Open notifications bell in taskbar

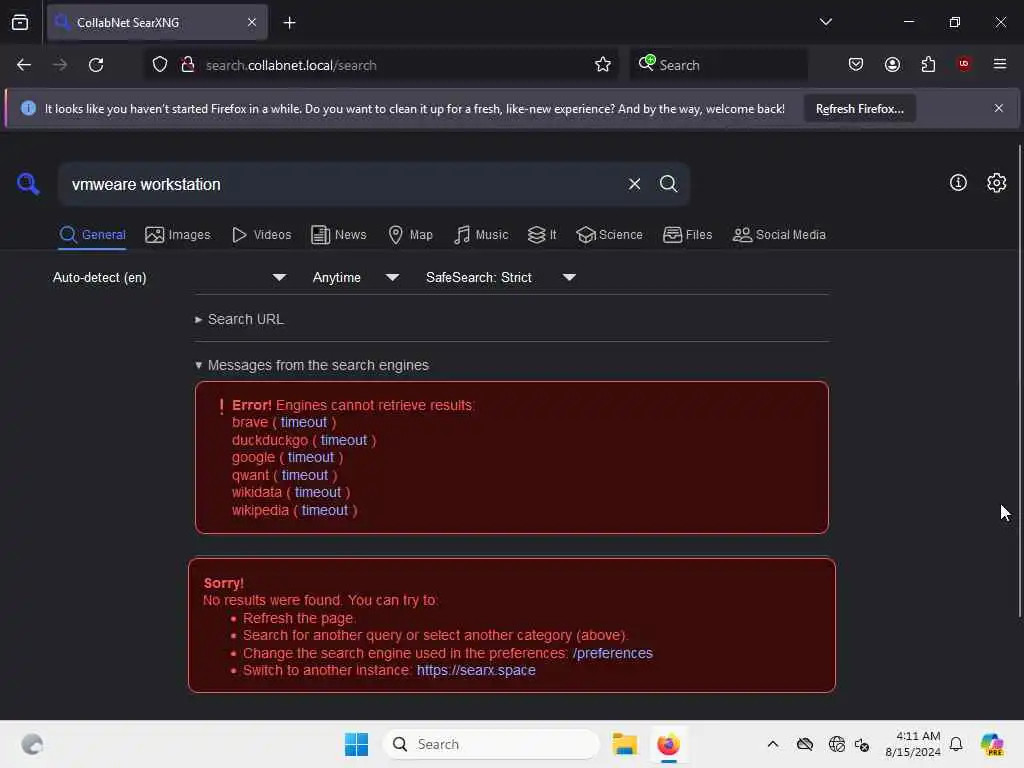click(956, 744)
